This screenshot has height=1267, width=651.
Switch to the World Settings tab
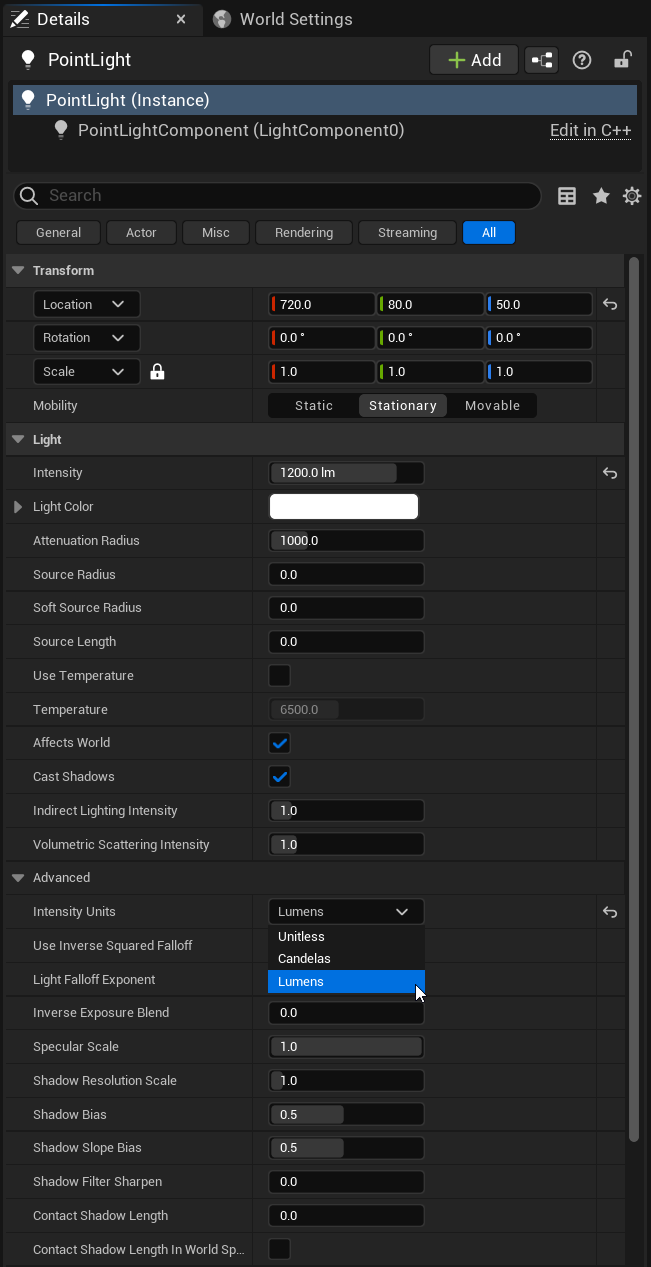[284, 19]
